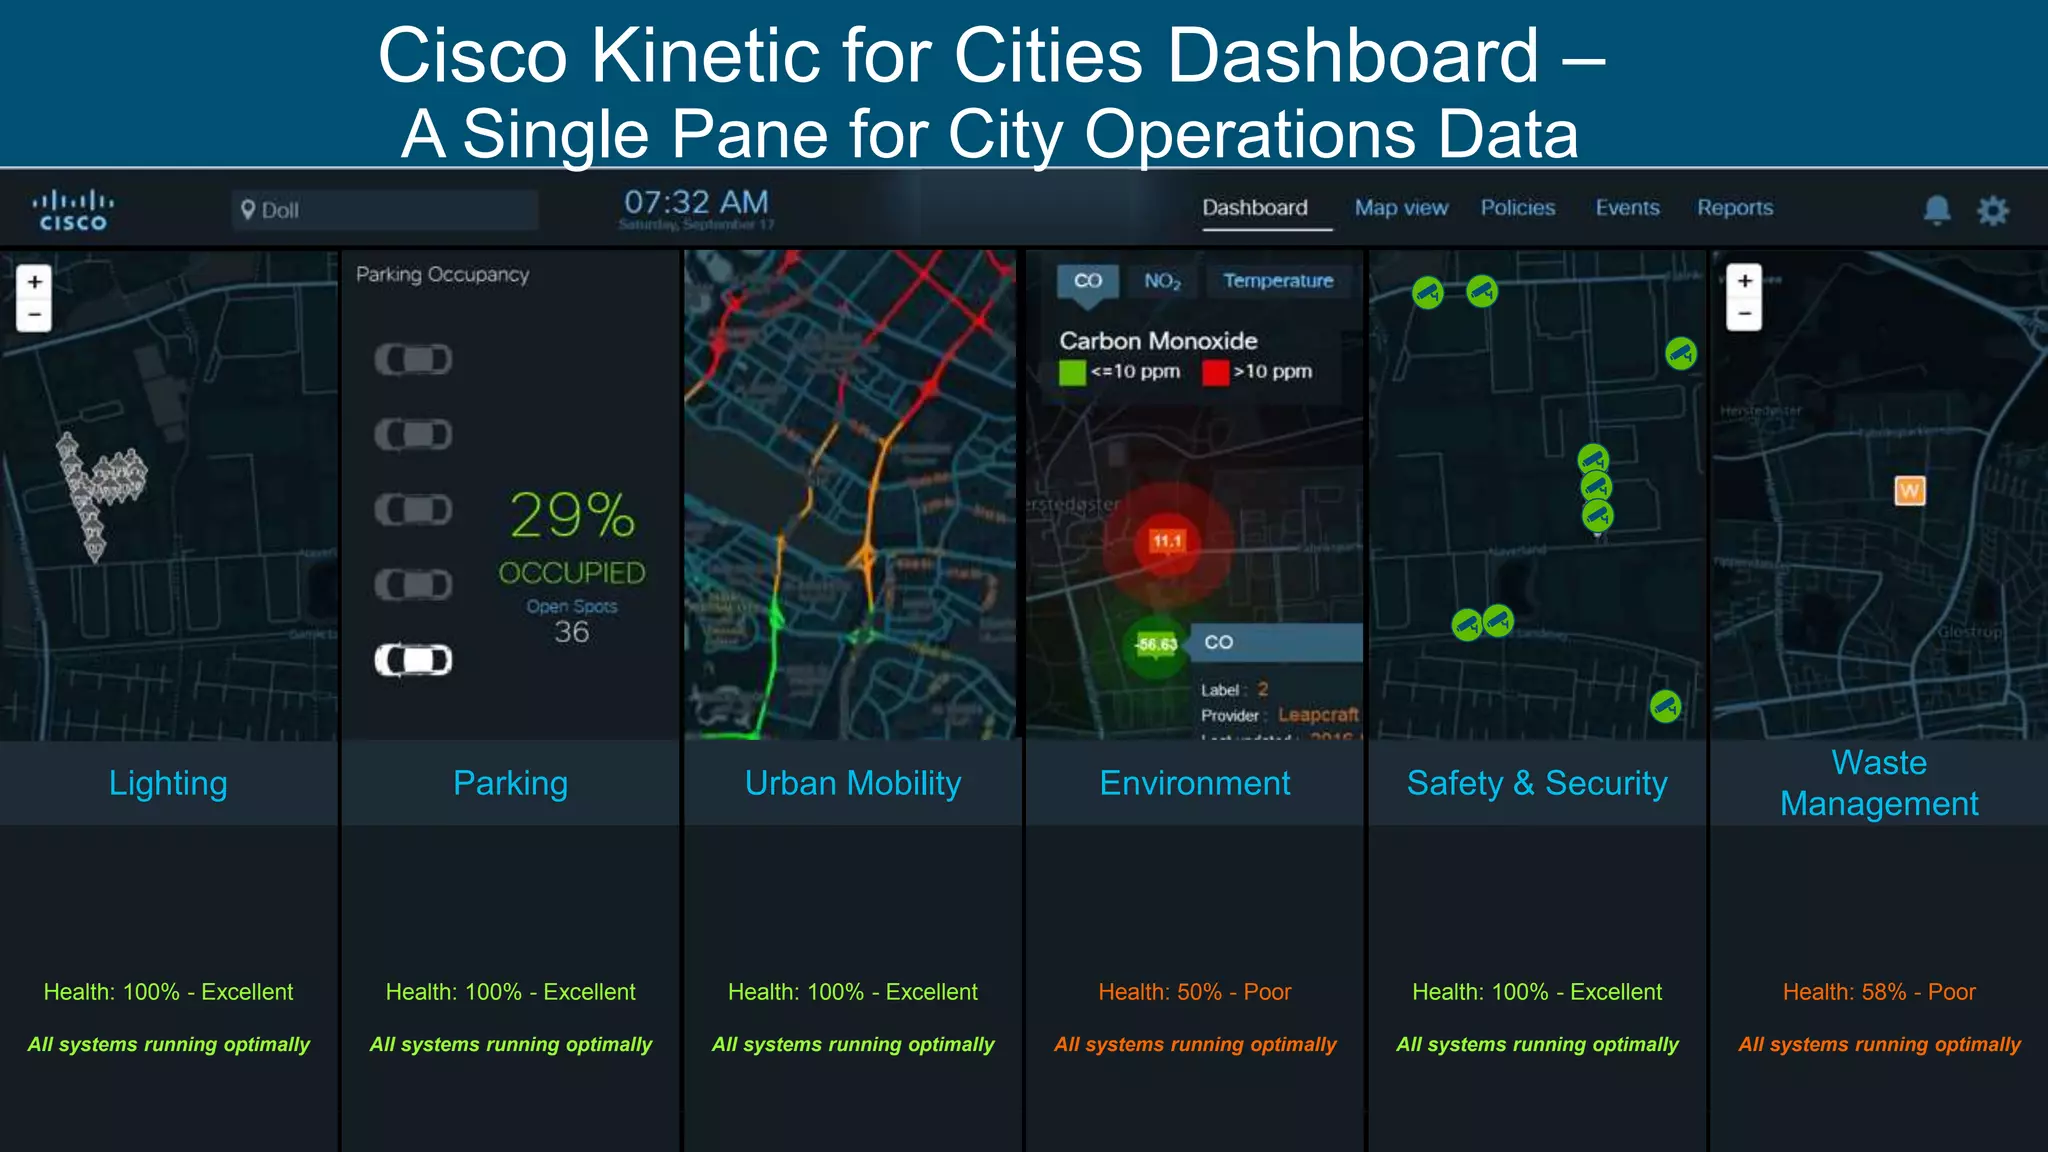The width and height of the screenshot is (2048, 1152).
Task: Select the Temperature tab in Environment
Action: [x=1278, y=281]
